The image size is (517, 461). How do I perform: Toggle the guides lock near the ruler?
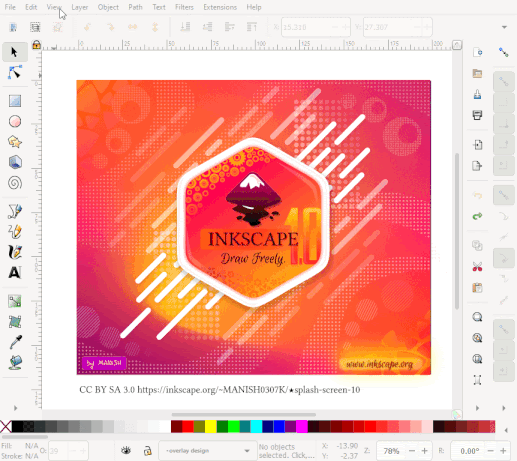(x=36, y=44)
